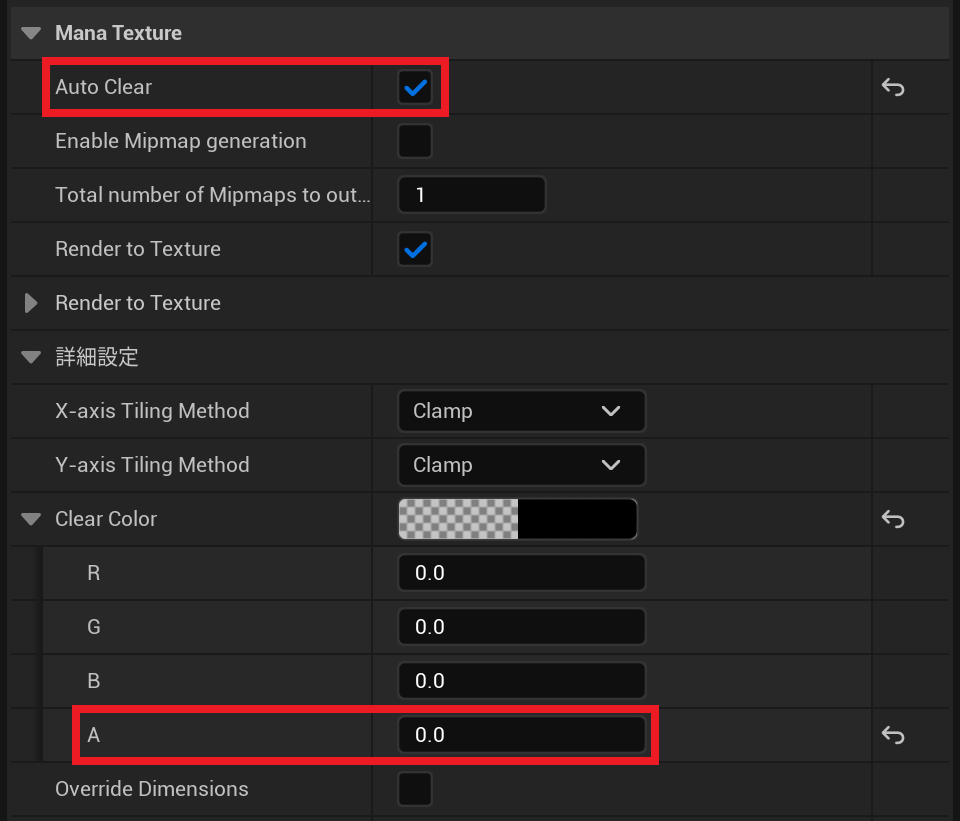Select the R channel value field
This screenshot has height=821, width=960.
521,573
